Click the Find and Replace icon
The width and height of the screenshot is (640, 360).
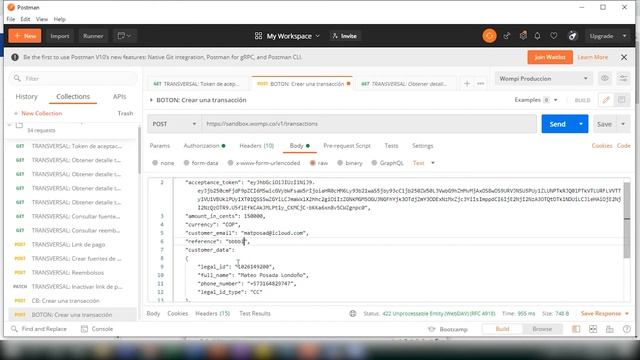[14, 329]
